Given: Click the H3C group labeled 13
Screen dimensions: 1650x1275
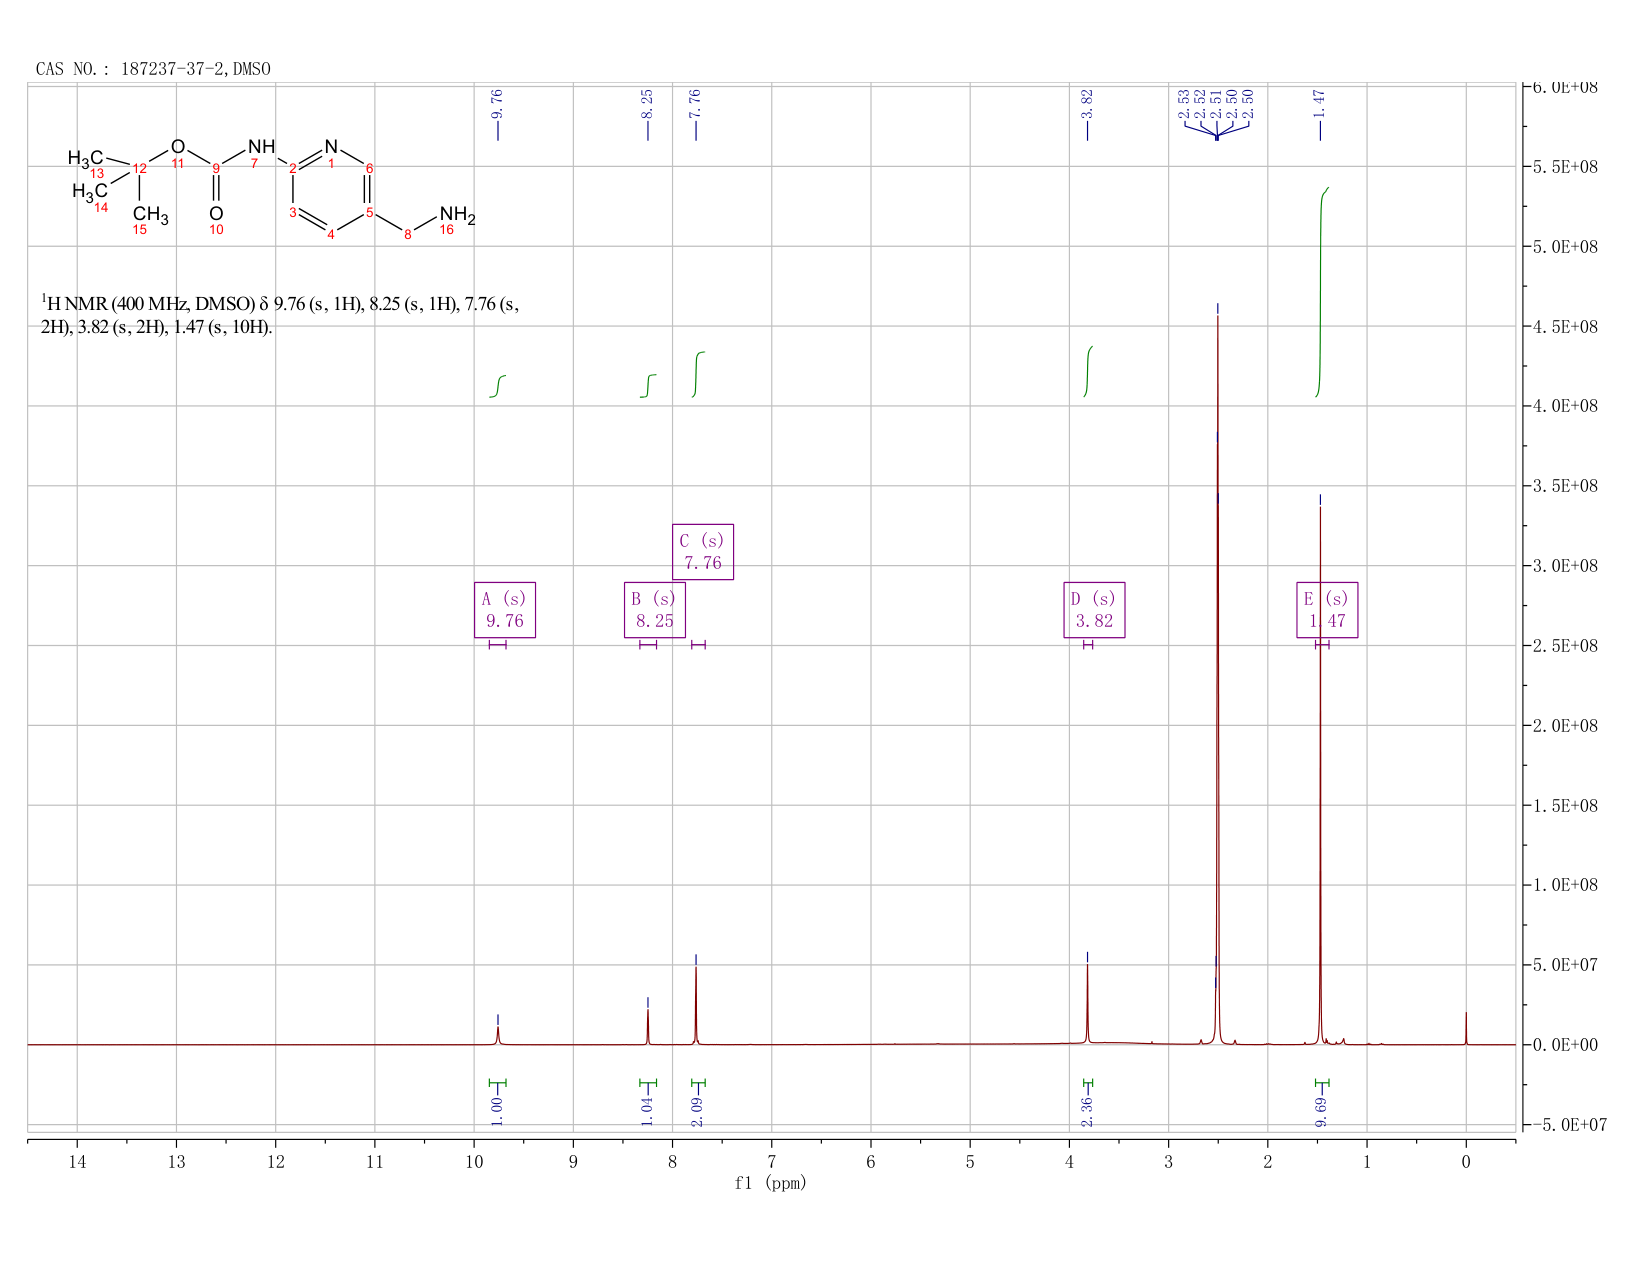Looking at the screenshot, I should click(86, 158).
